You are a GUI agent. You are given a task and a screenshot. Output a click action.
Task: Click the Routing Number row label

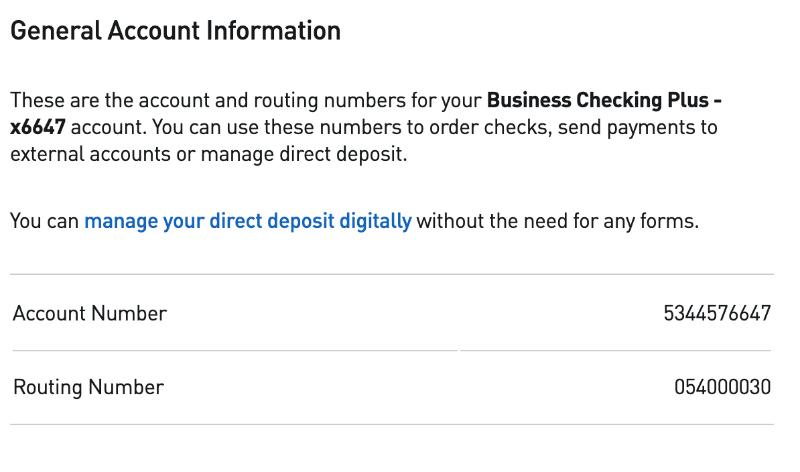click(x=88, y=387)
